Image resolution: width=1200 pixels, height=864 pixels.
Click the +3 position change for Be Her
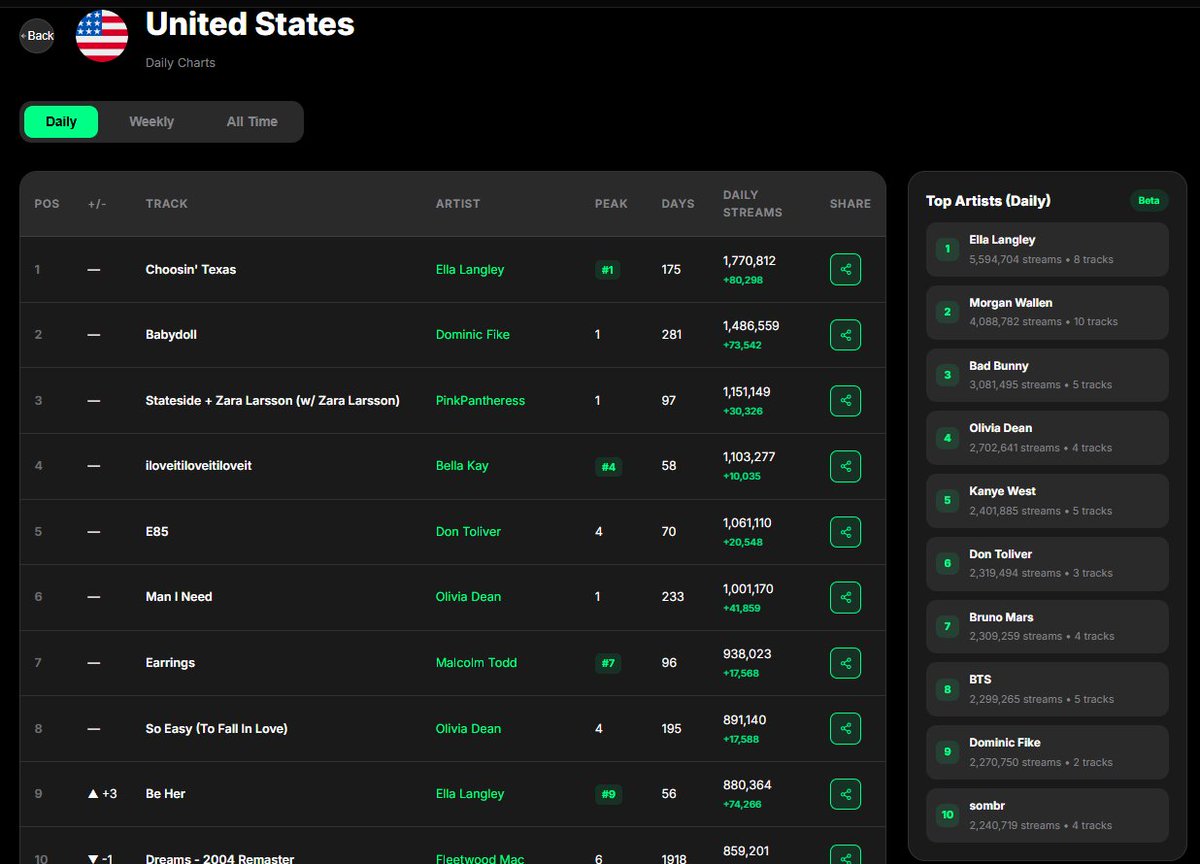click(x=103, y=794)
